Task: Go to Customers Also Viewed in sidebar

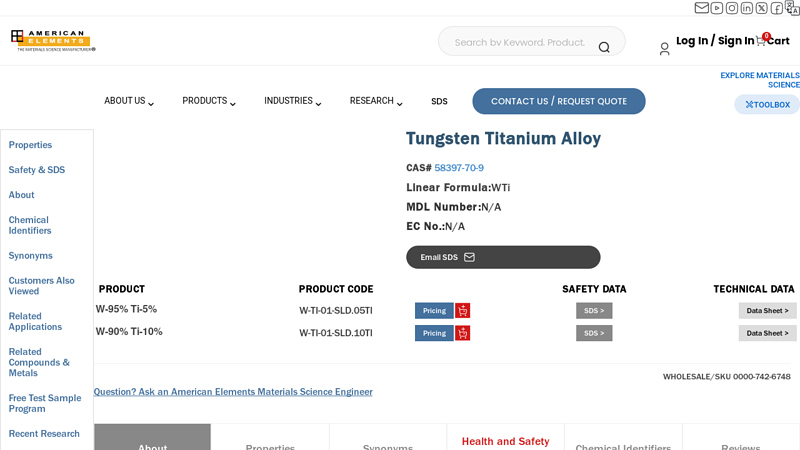Action: [x=41, y=286]
